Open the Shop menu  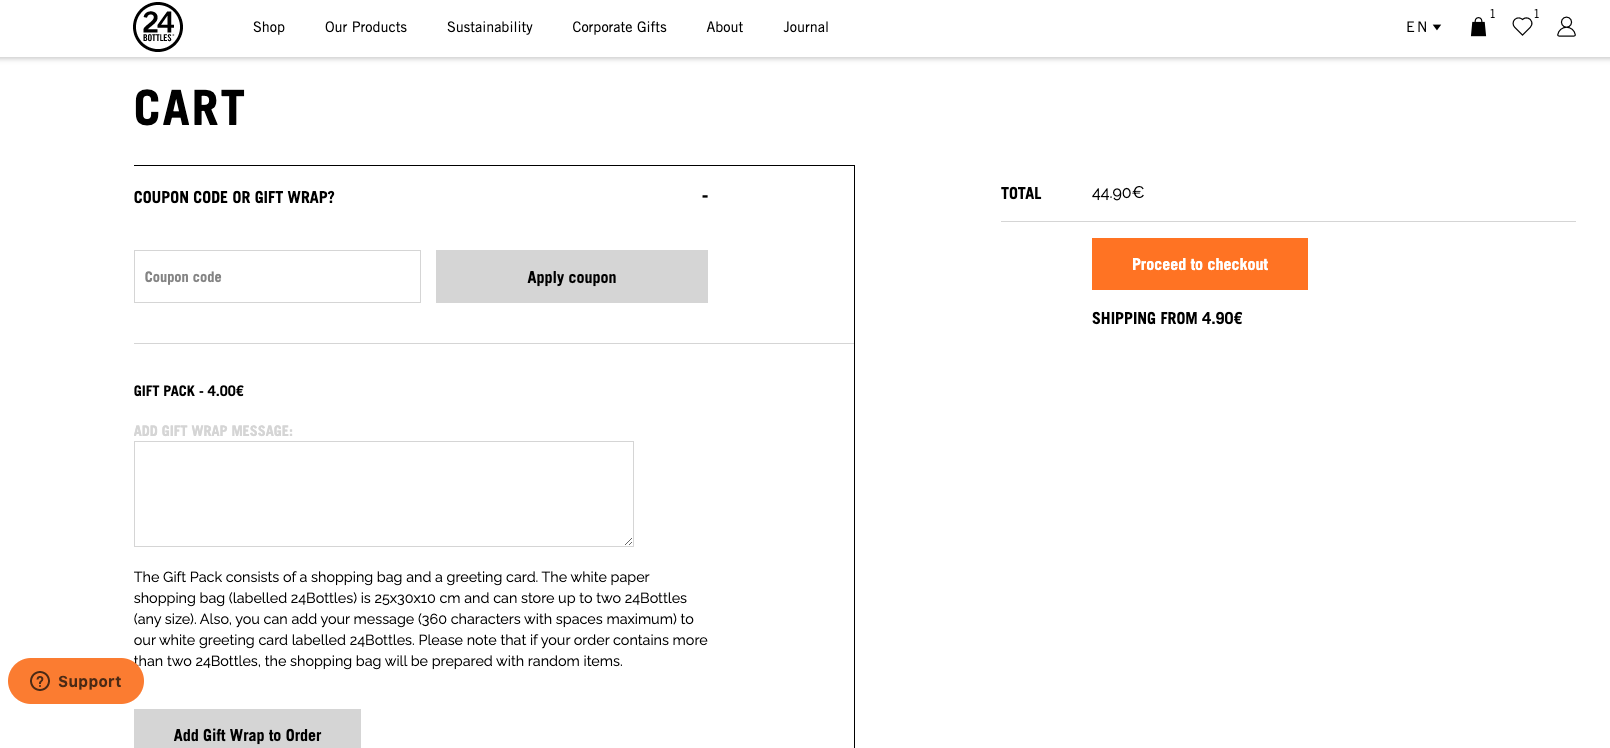[269, 27]
